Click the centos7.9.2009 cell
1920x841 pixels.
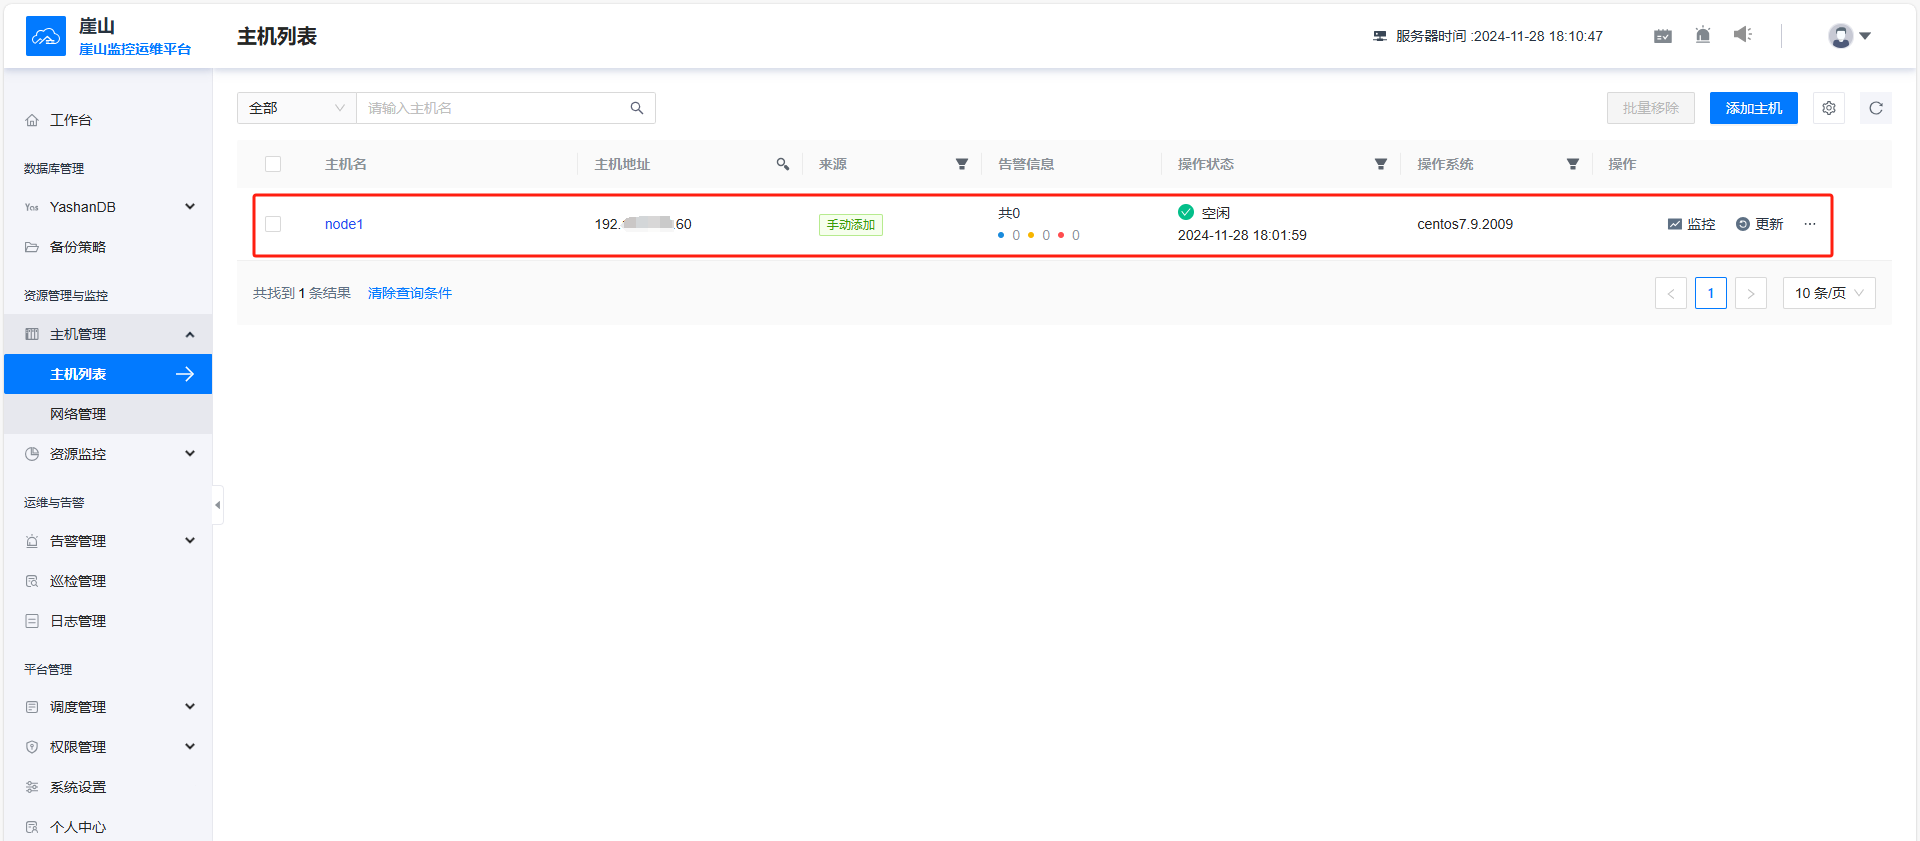click(1465, 224)
